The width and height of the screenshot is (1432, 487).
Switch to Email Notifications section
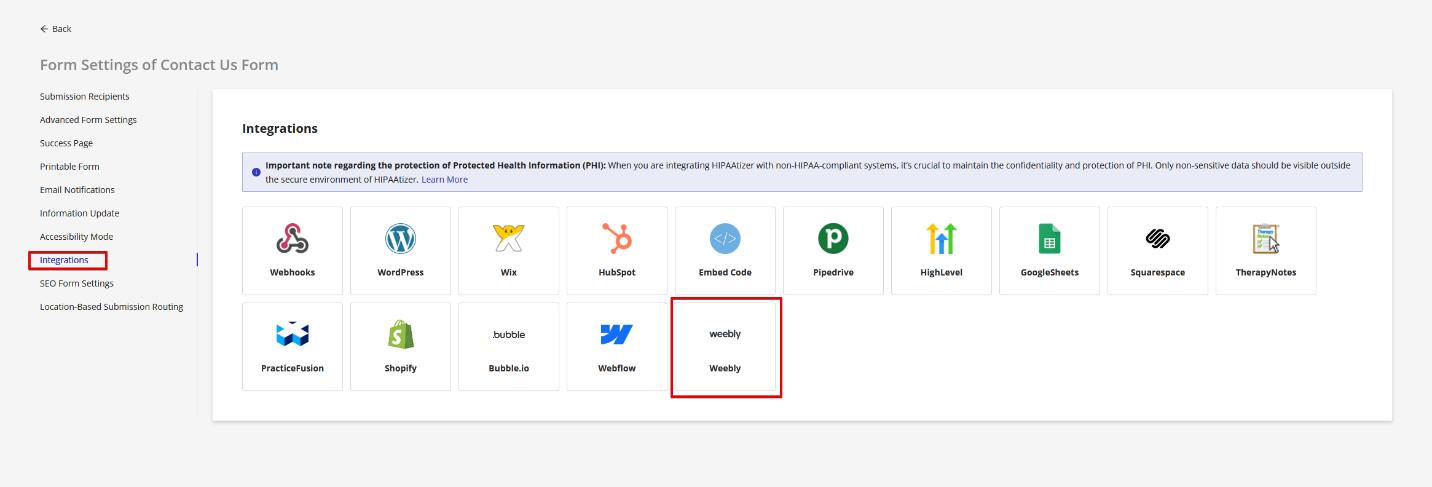(x=77, y=190)
